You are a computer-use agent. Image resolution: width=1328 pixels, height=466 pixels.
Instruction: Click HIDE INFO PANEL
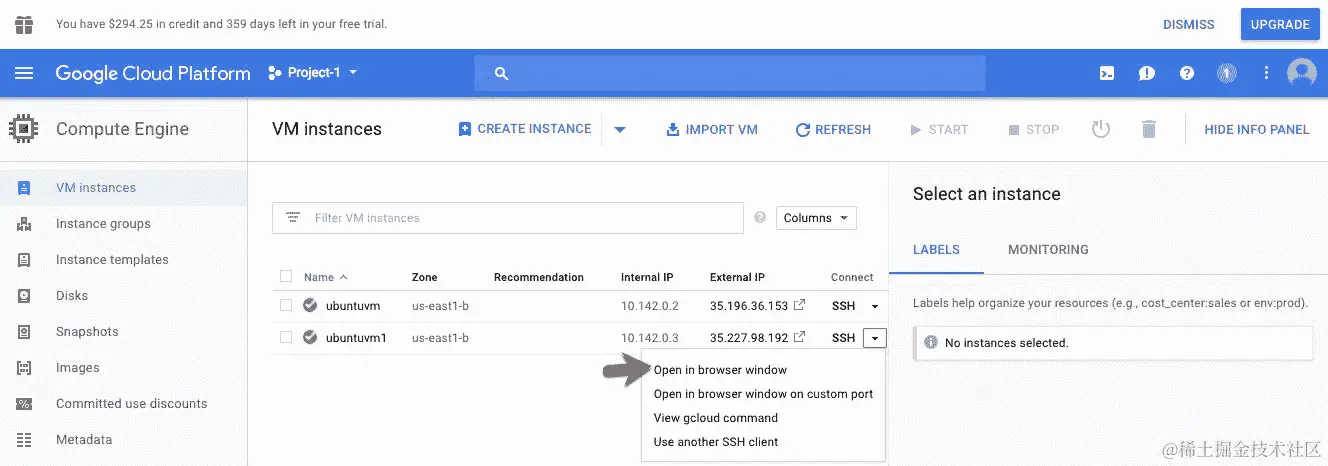coord(1257,129)
